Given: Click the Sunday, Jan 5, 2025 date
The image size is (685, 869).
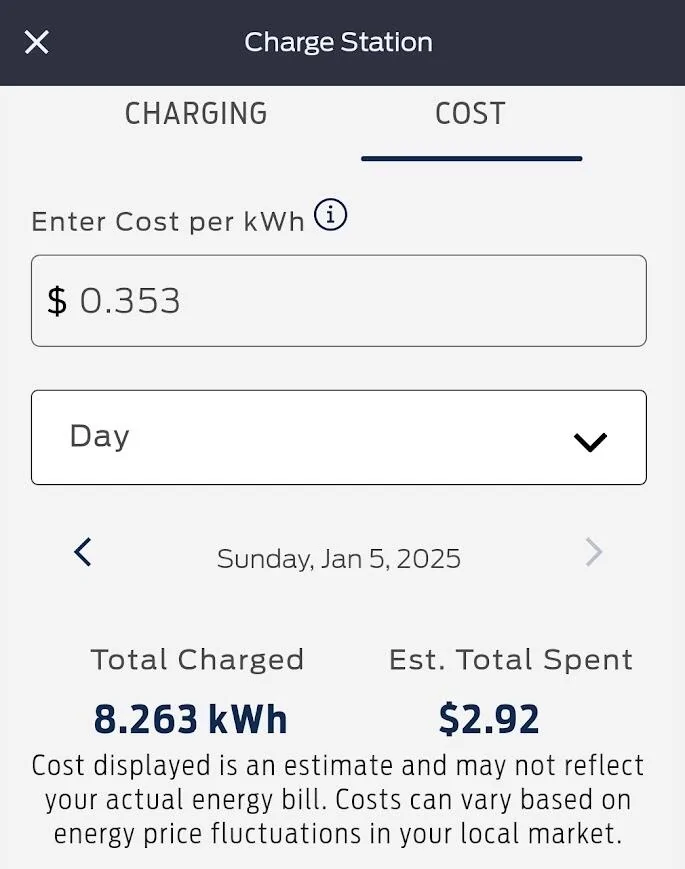Looking at the screenshot, I should (338, 558).
